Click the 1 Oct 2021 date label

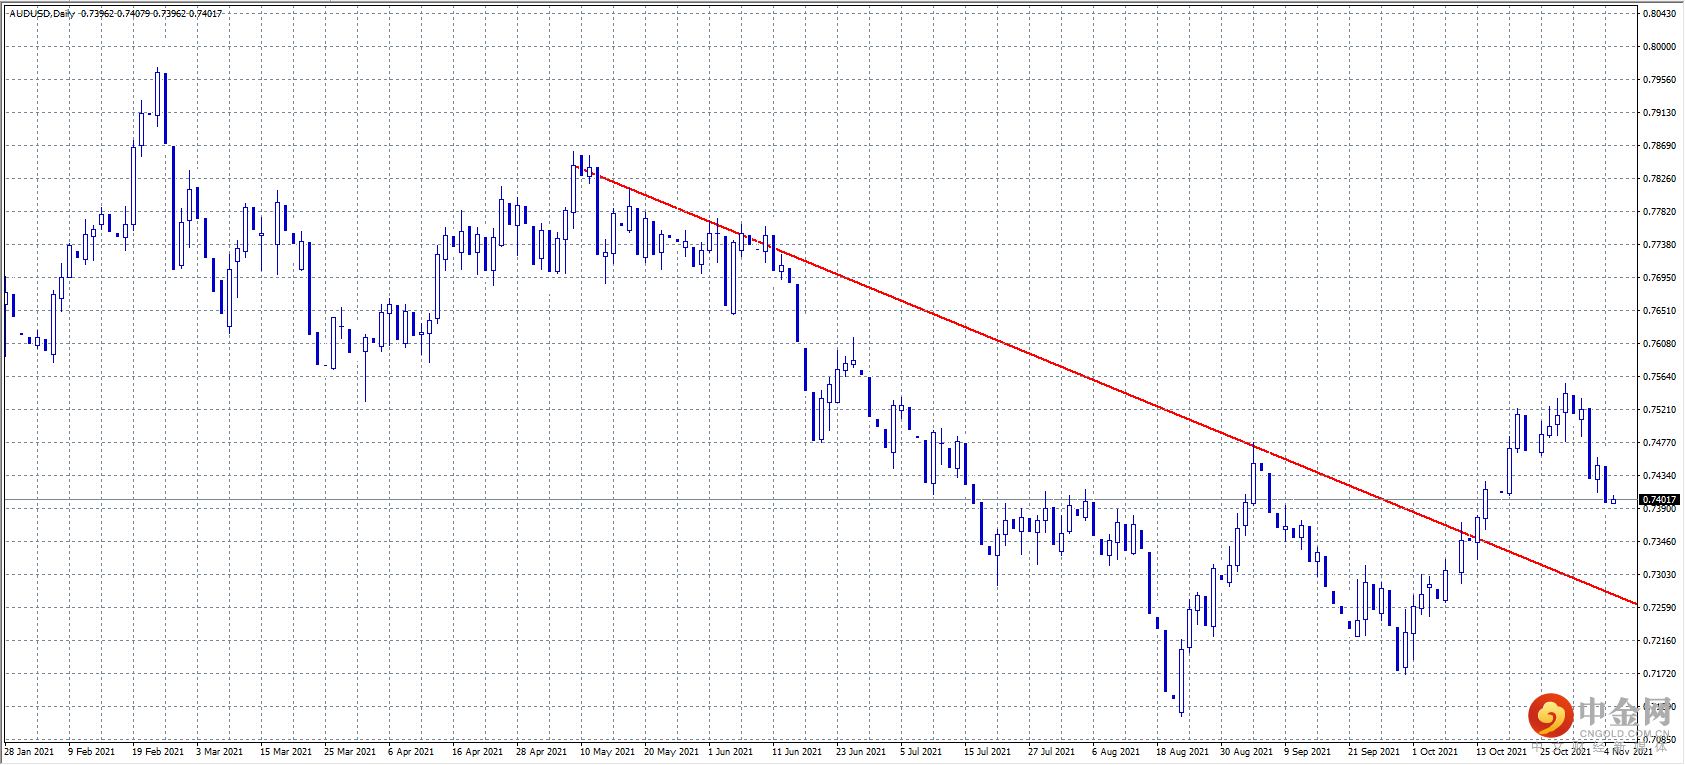1435,752
